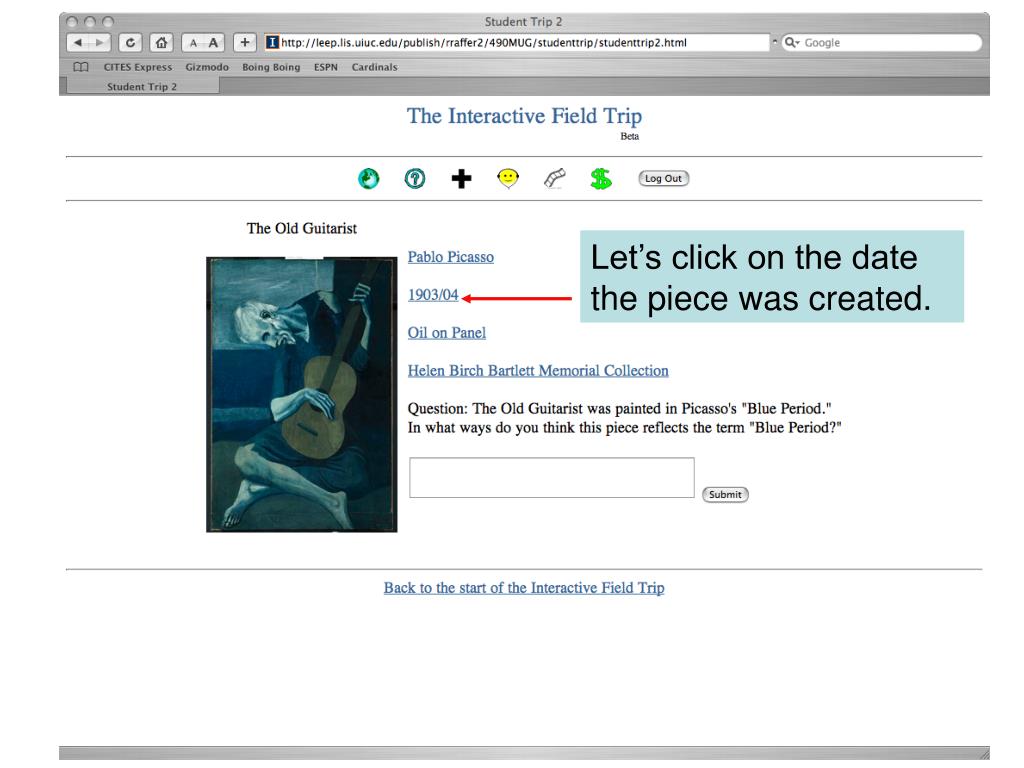
Task: Click in the answer text box
Action: click(552, 477)
